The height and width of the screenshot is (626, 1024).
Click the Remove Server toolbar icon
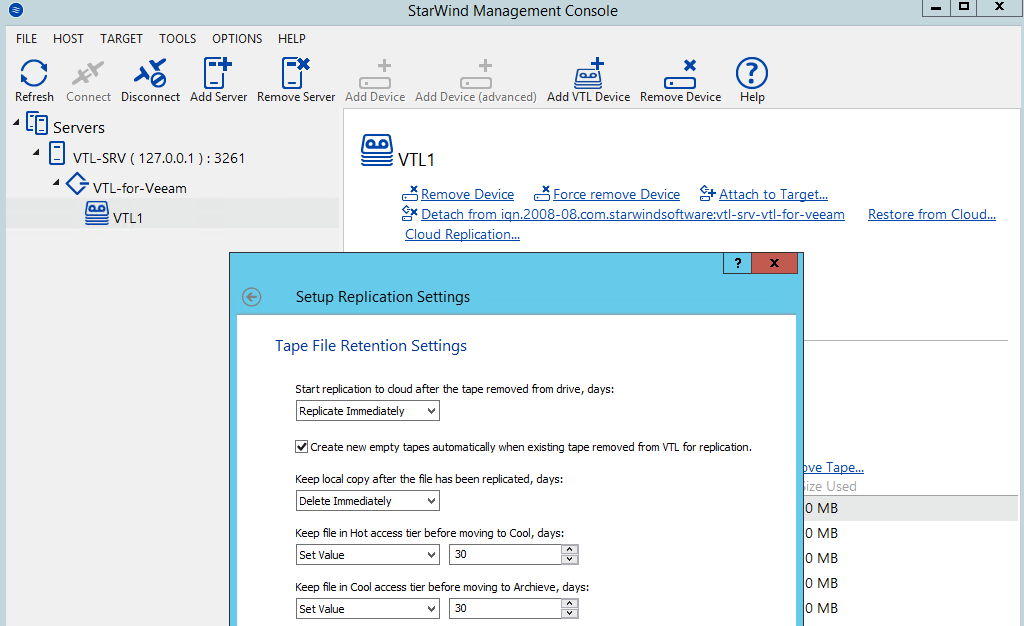click(295, 79)
